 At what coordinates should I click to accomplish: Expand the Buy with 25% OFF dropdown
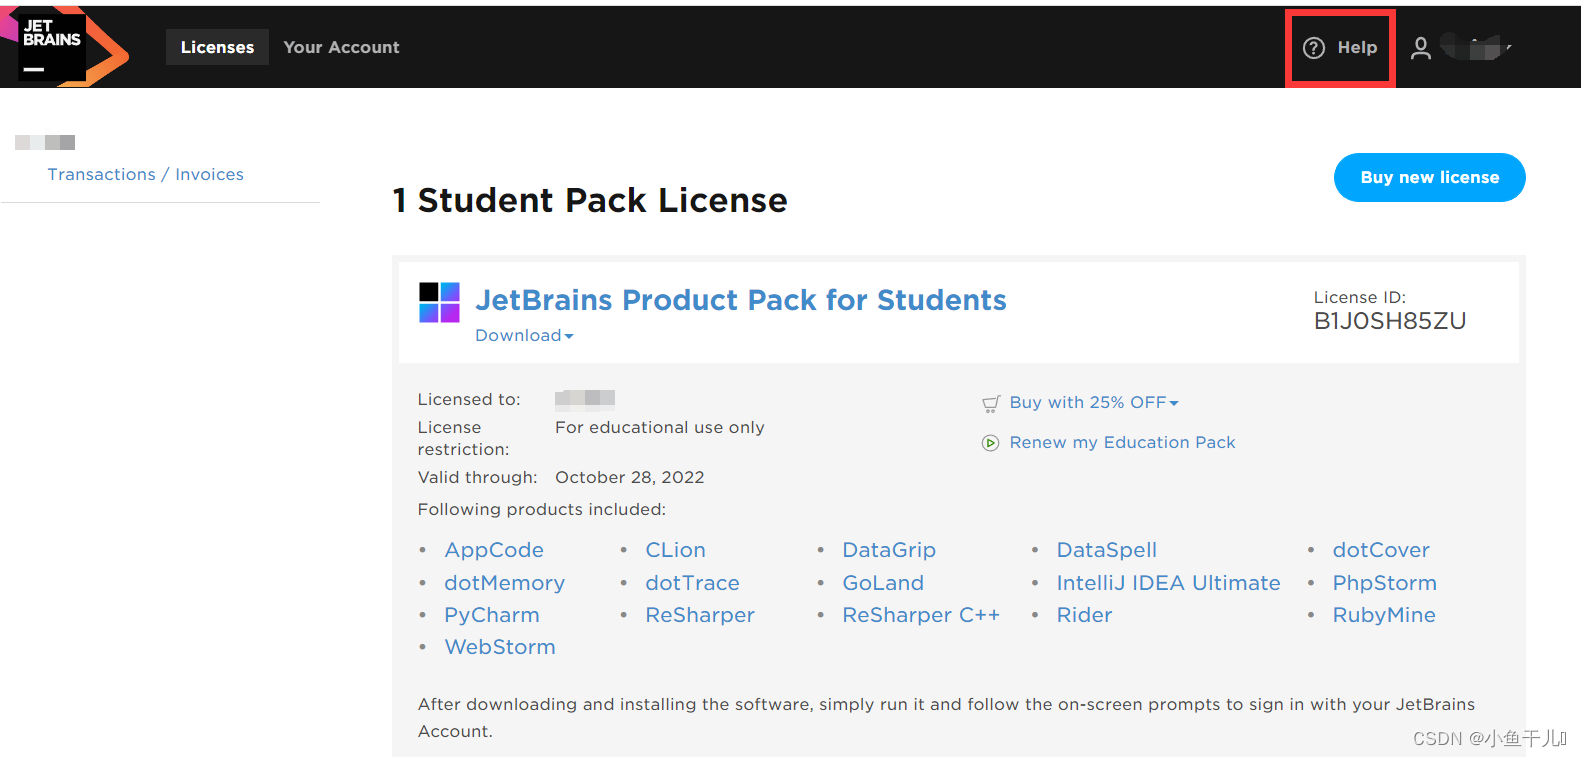1094,402
